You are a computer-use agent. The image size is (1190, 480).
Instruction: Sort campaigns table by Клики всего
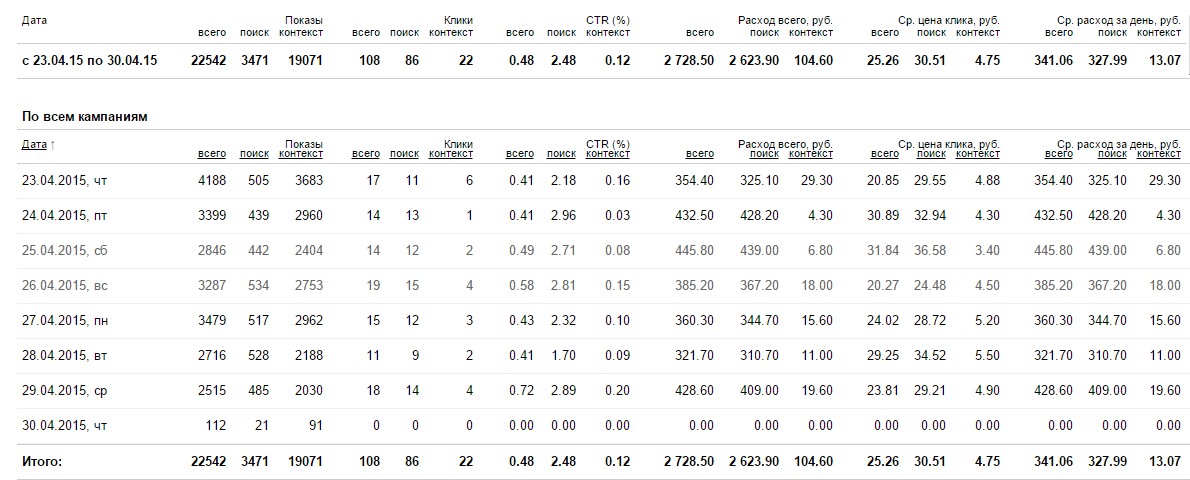(366, 154)
